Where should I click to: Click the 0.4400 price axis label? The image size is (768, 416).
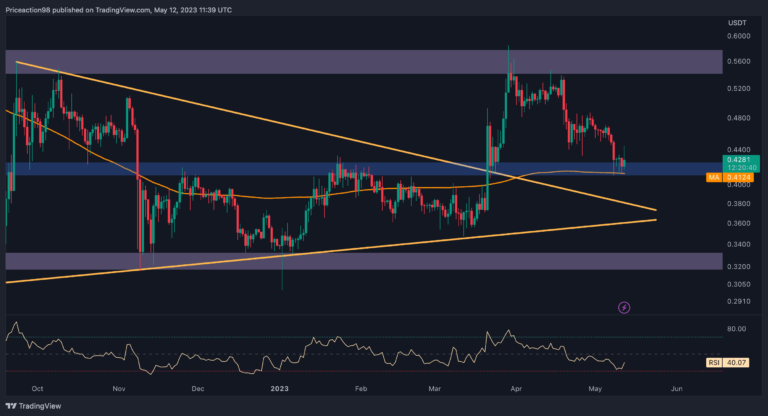pyautogui.click(x=739, y=149)
